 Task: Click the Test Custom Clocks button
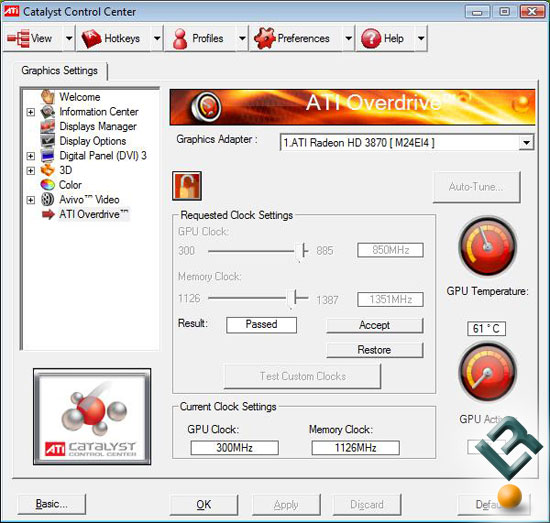click(x=303, y=376)
